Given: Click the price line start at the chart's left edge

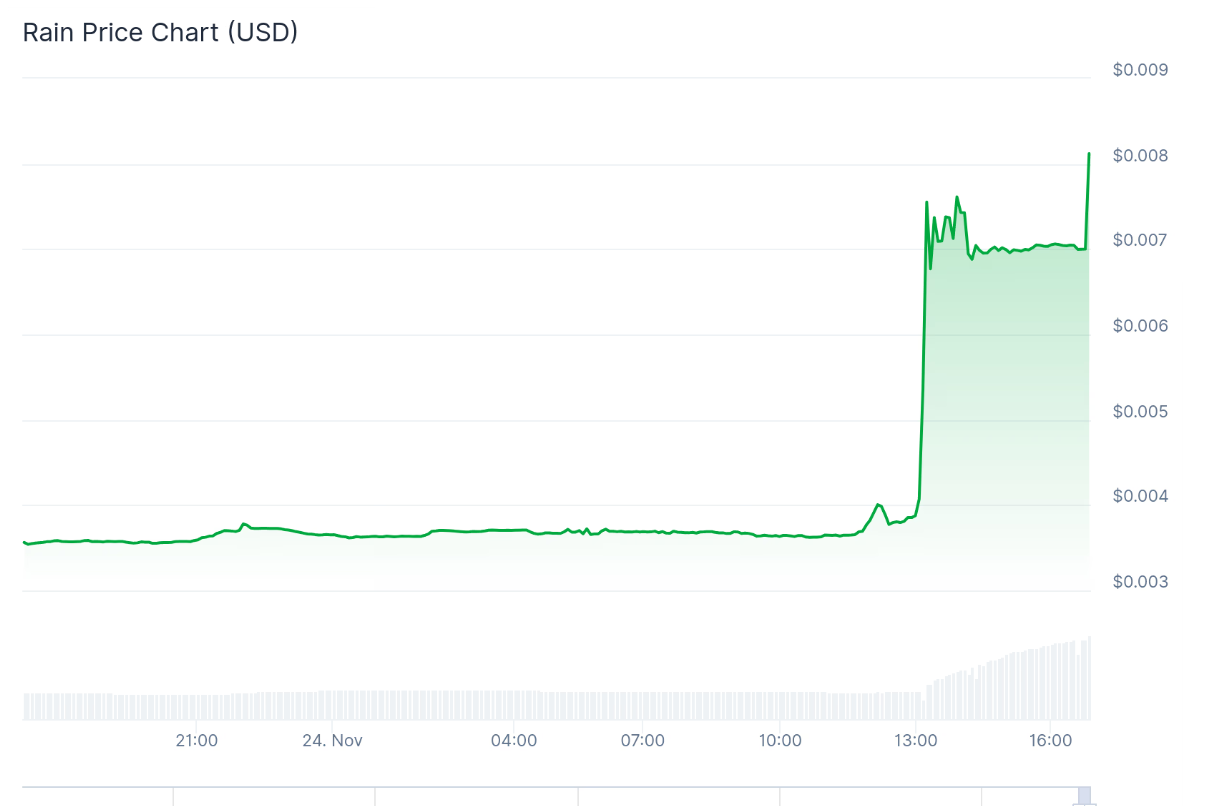Looking at the screenshot, I should click(25, 543).
